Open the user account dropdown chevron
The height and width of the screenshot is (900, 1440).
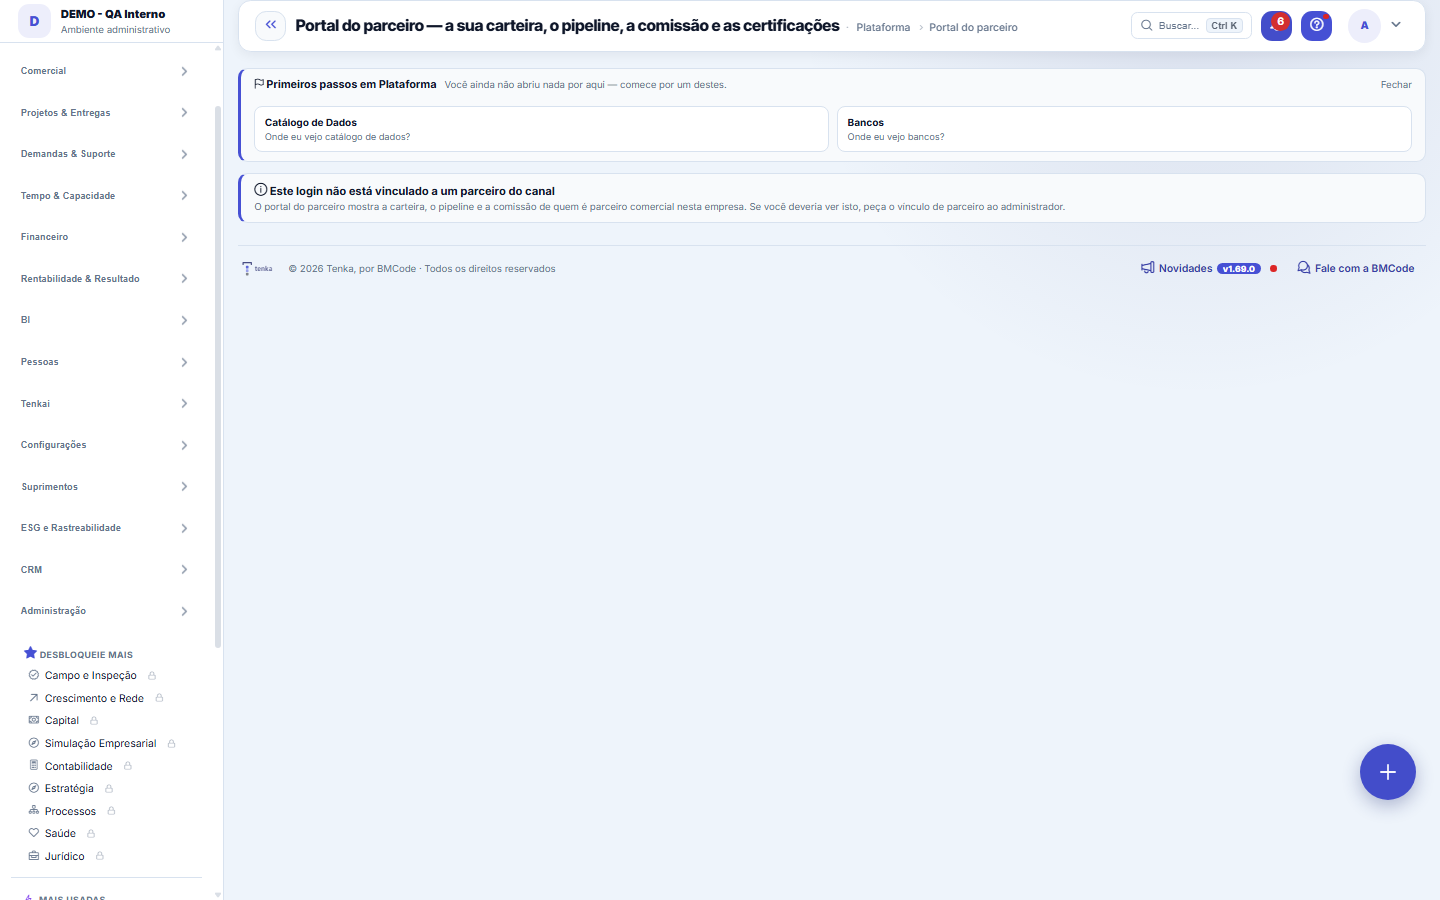coord(1396,25)
